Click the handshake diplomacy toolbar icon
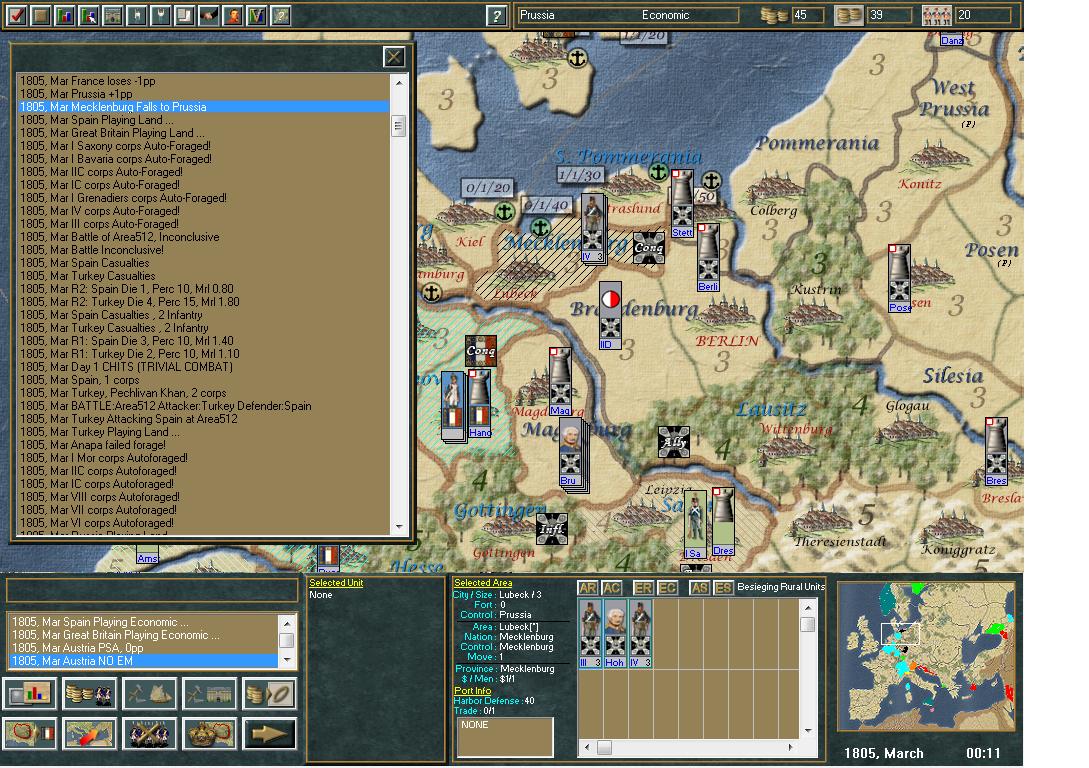This screenshot has height=768, width=1089. click(208, 15)
